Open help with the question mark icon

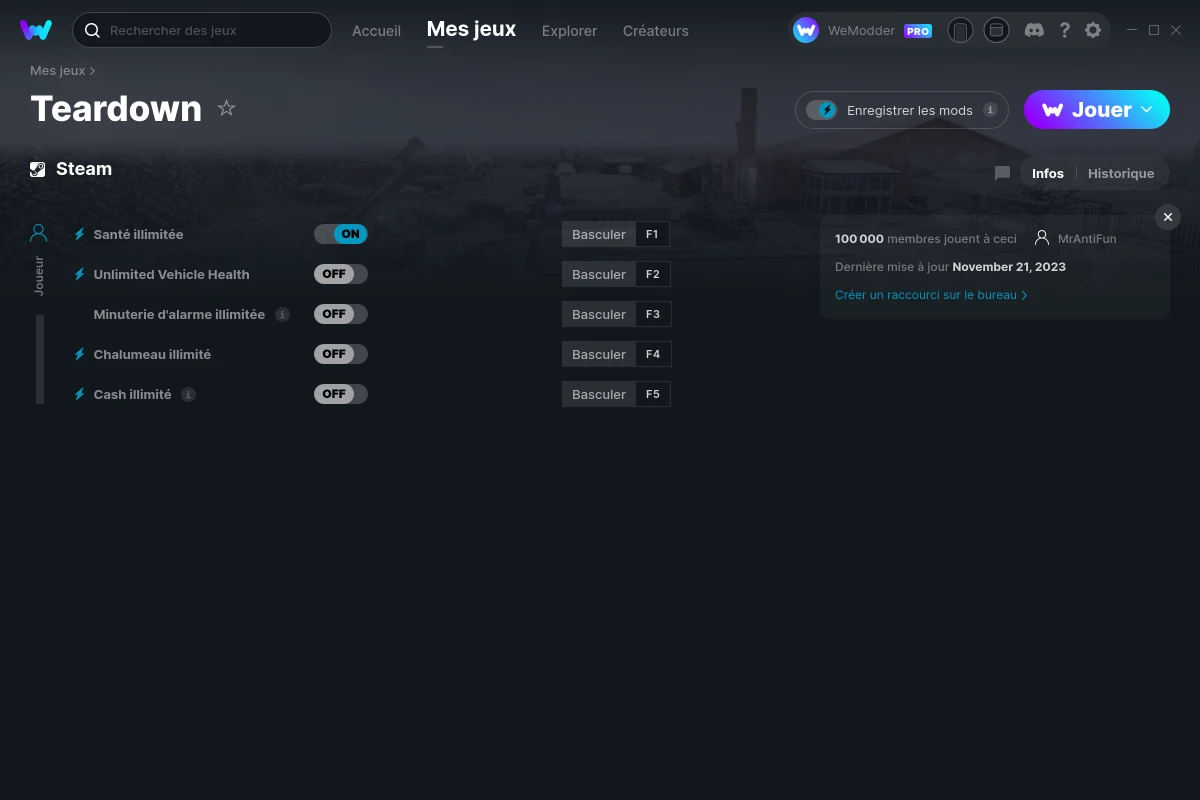pyautogui.click(x=1065, y=30)
